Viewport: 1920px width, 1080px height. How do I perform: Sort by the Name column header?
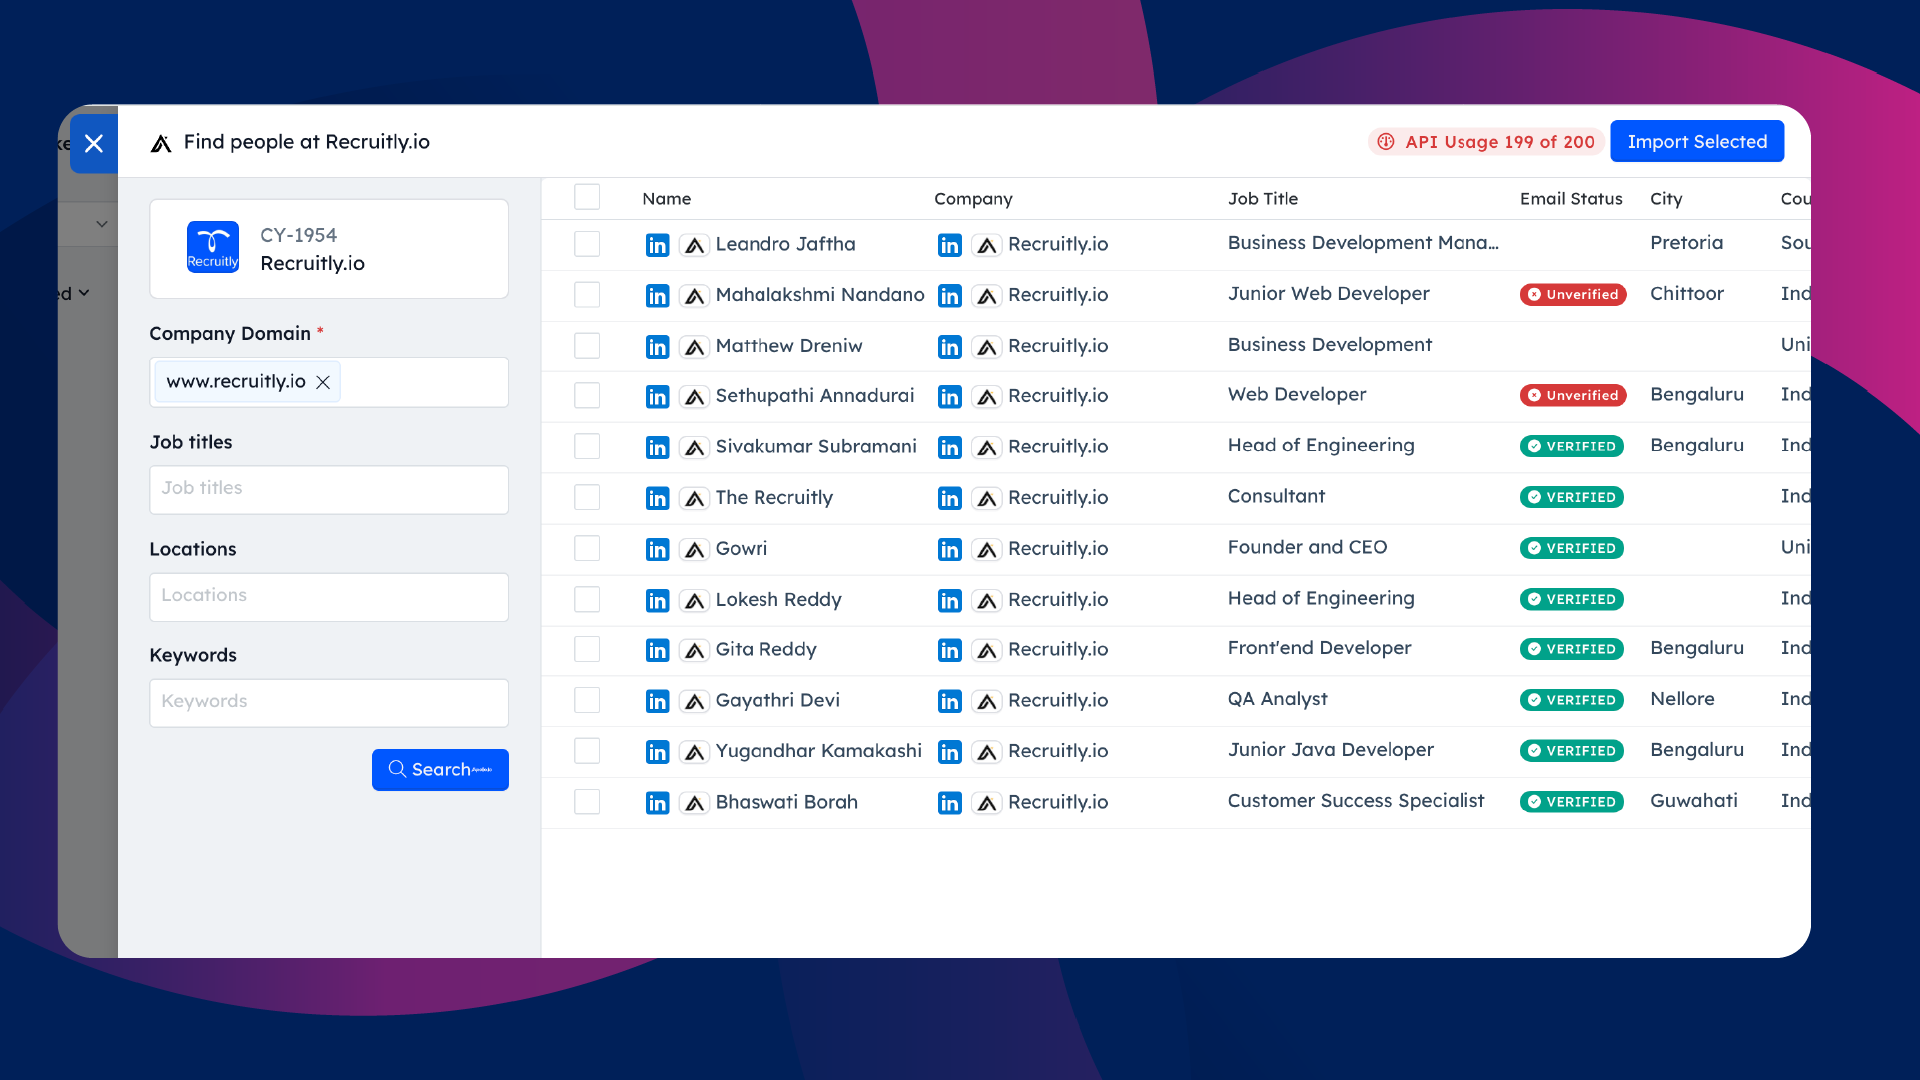[x=666, y=199]
